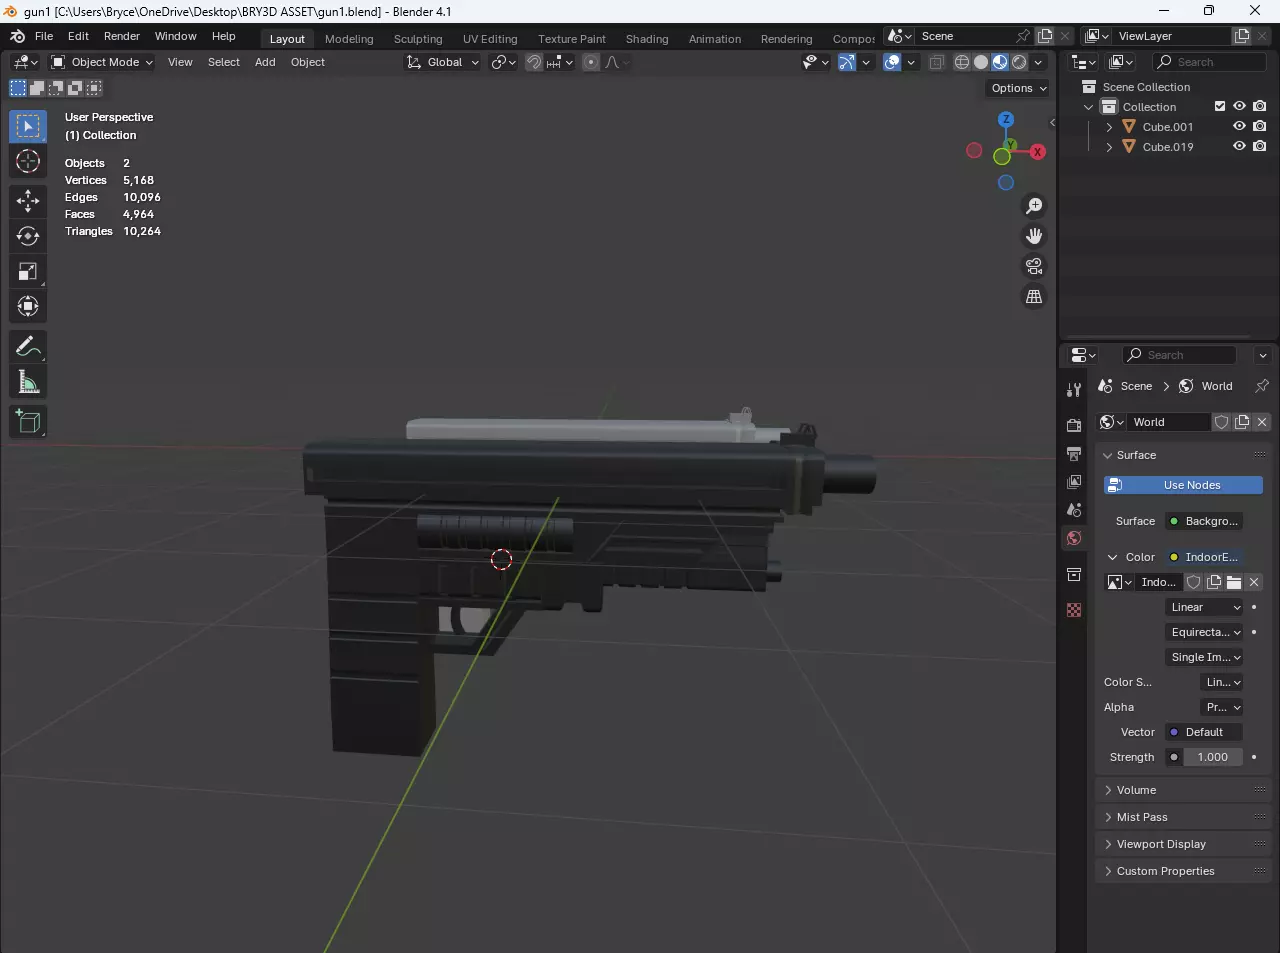1280x953 pixels.
Task: Open the Global transform orientation dropdown
Action: pyautogui.click(x=442, y=62)
